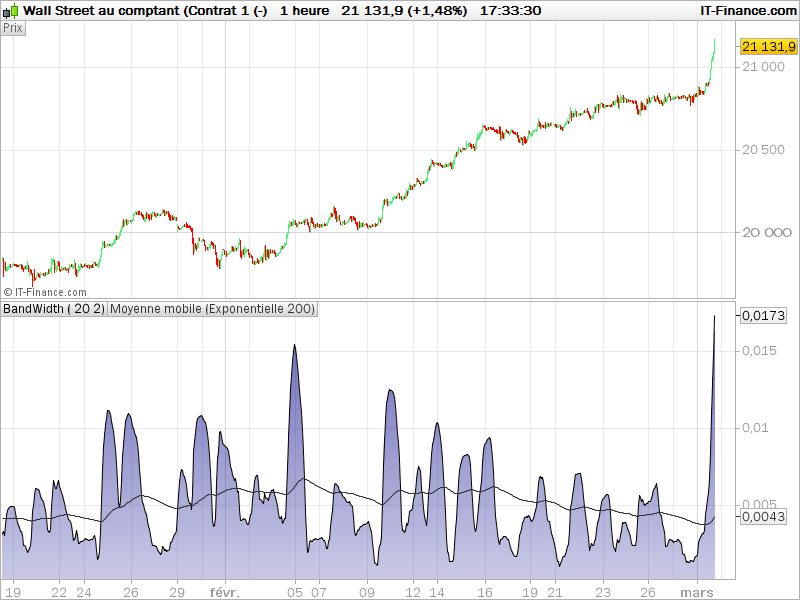Click the 'févr.' date axis label
Screen dimensions: 800x600
[x=224, y=592]
